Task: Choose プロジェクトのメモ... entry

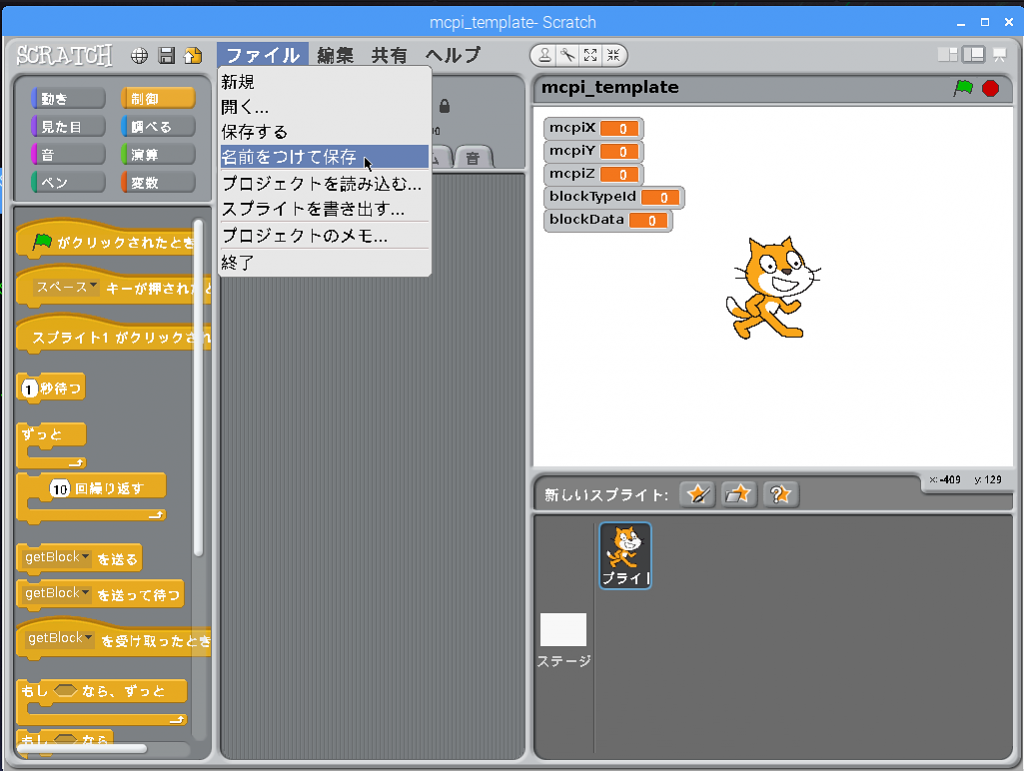Action: click(325, 236)
